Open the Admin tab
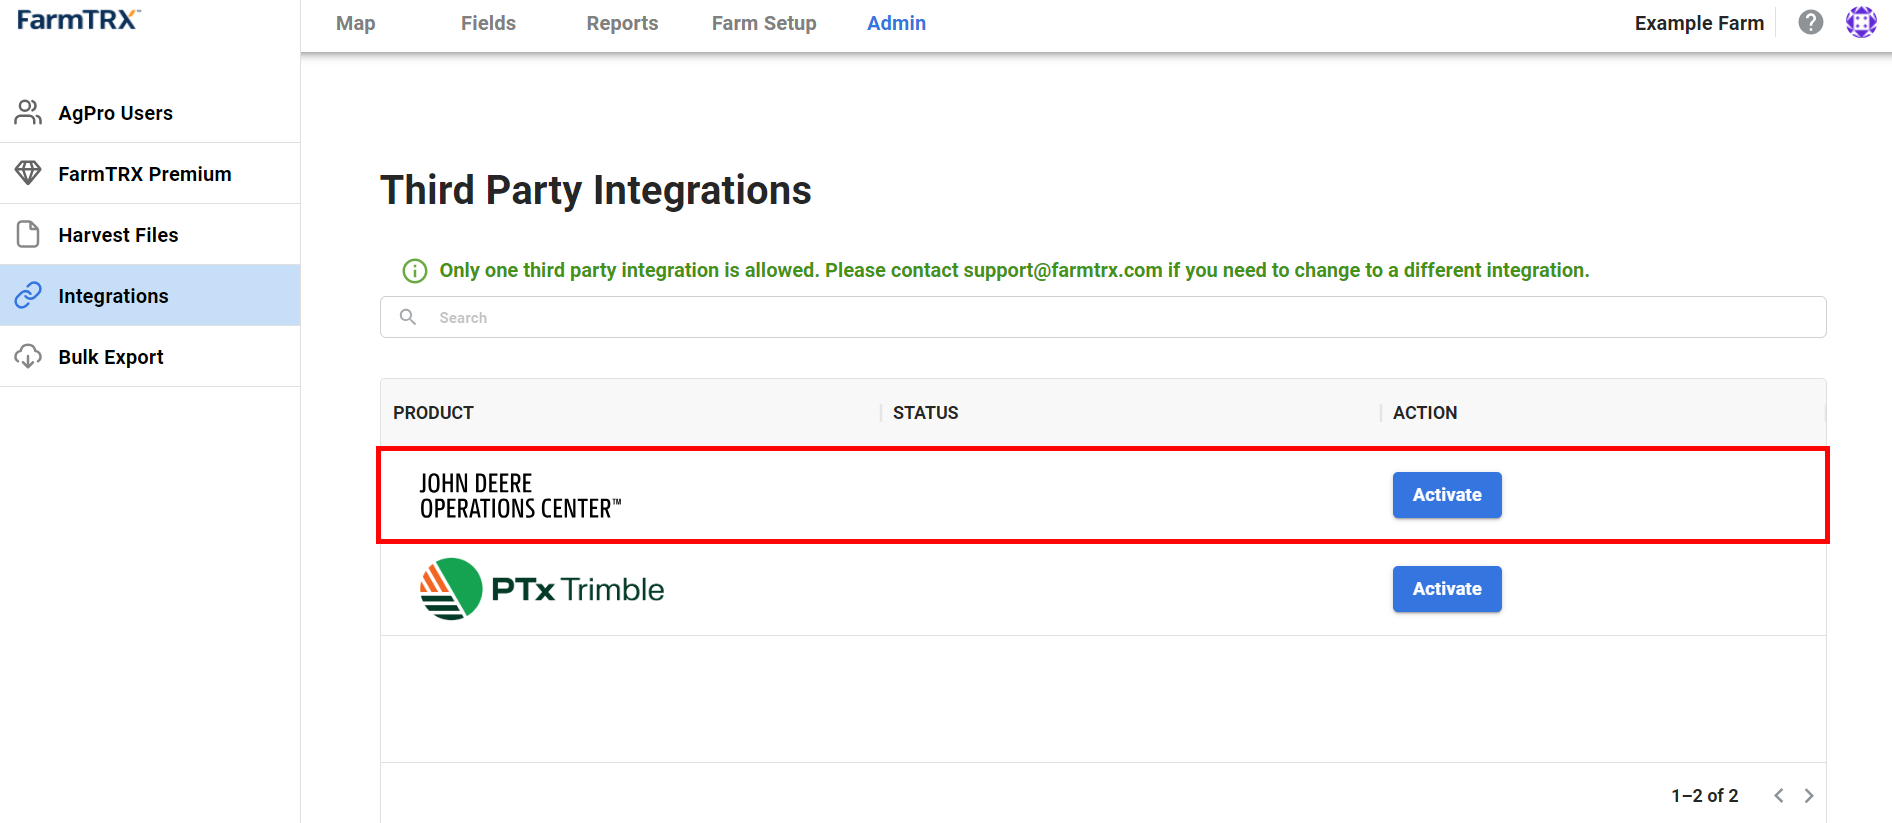This screenshot has width=1892, height=823. pyautogui.click(x=896, y=23)
